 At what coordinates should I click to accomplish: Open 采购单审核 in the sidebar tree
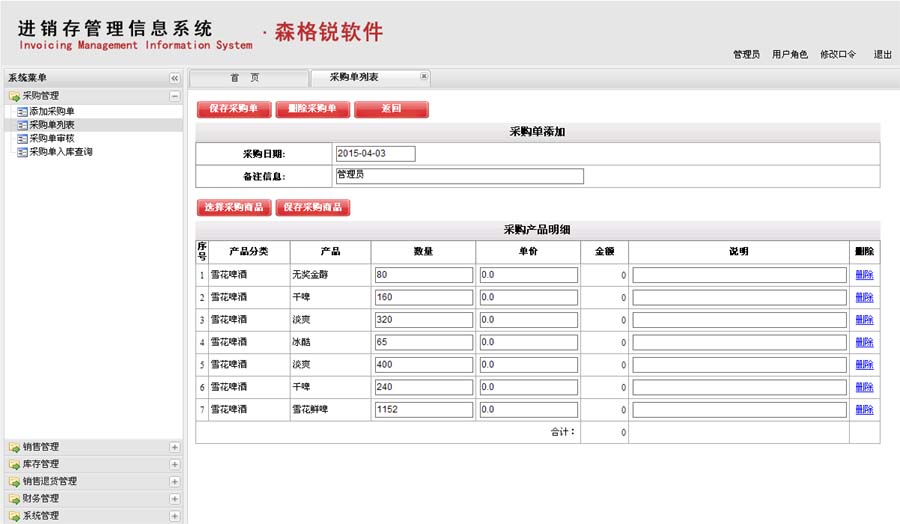[51, 139]
